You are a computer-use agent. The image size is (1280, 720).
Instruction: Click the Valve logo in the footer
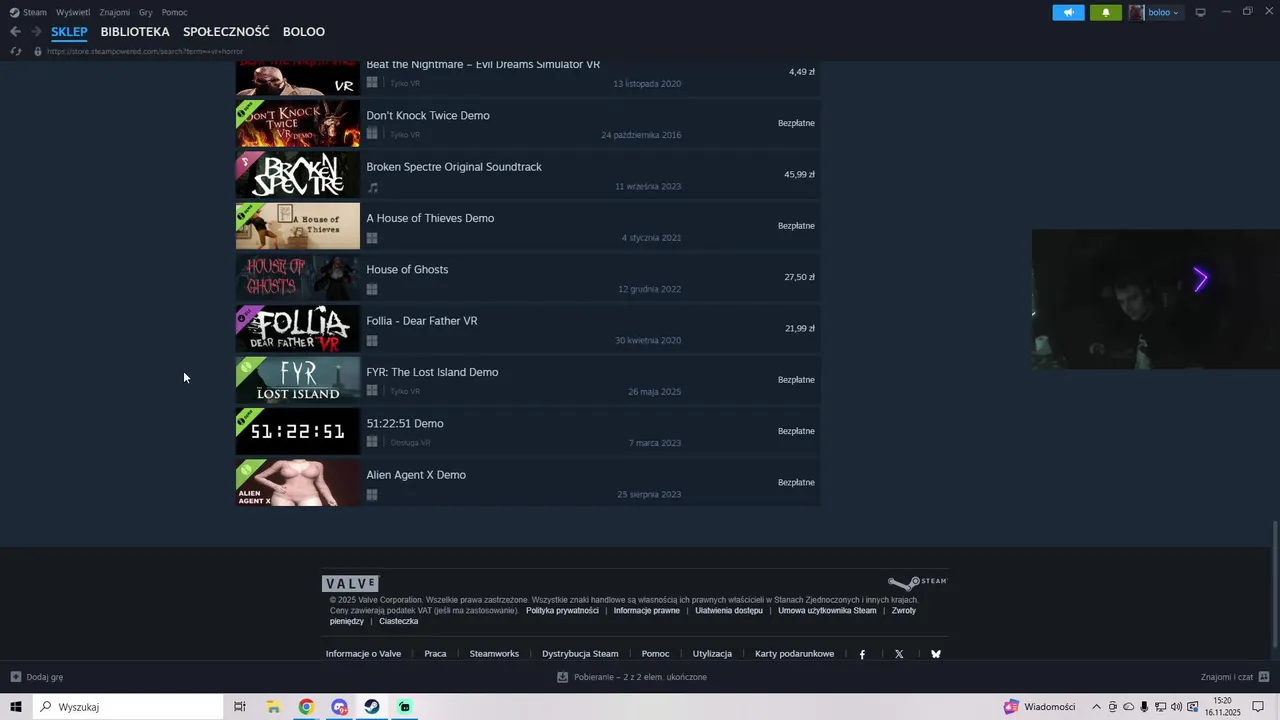click(350, 583)
